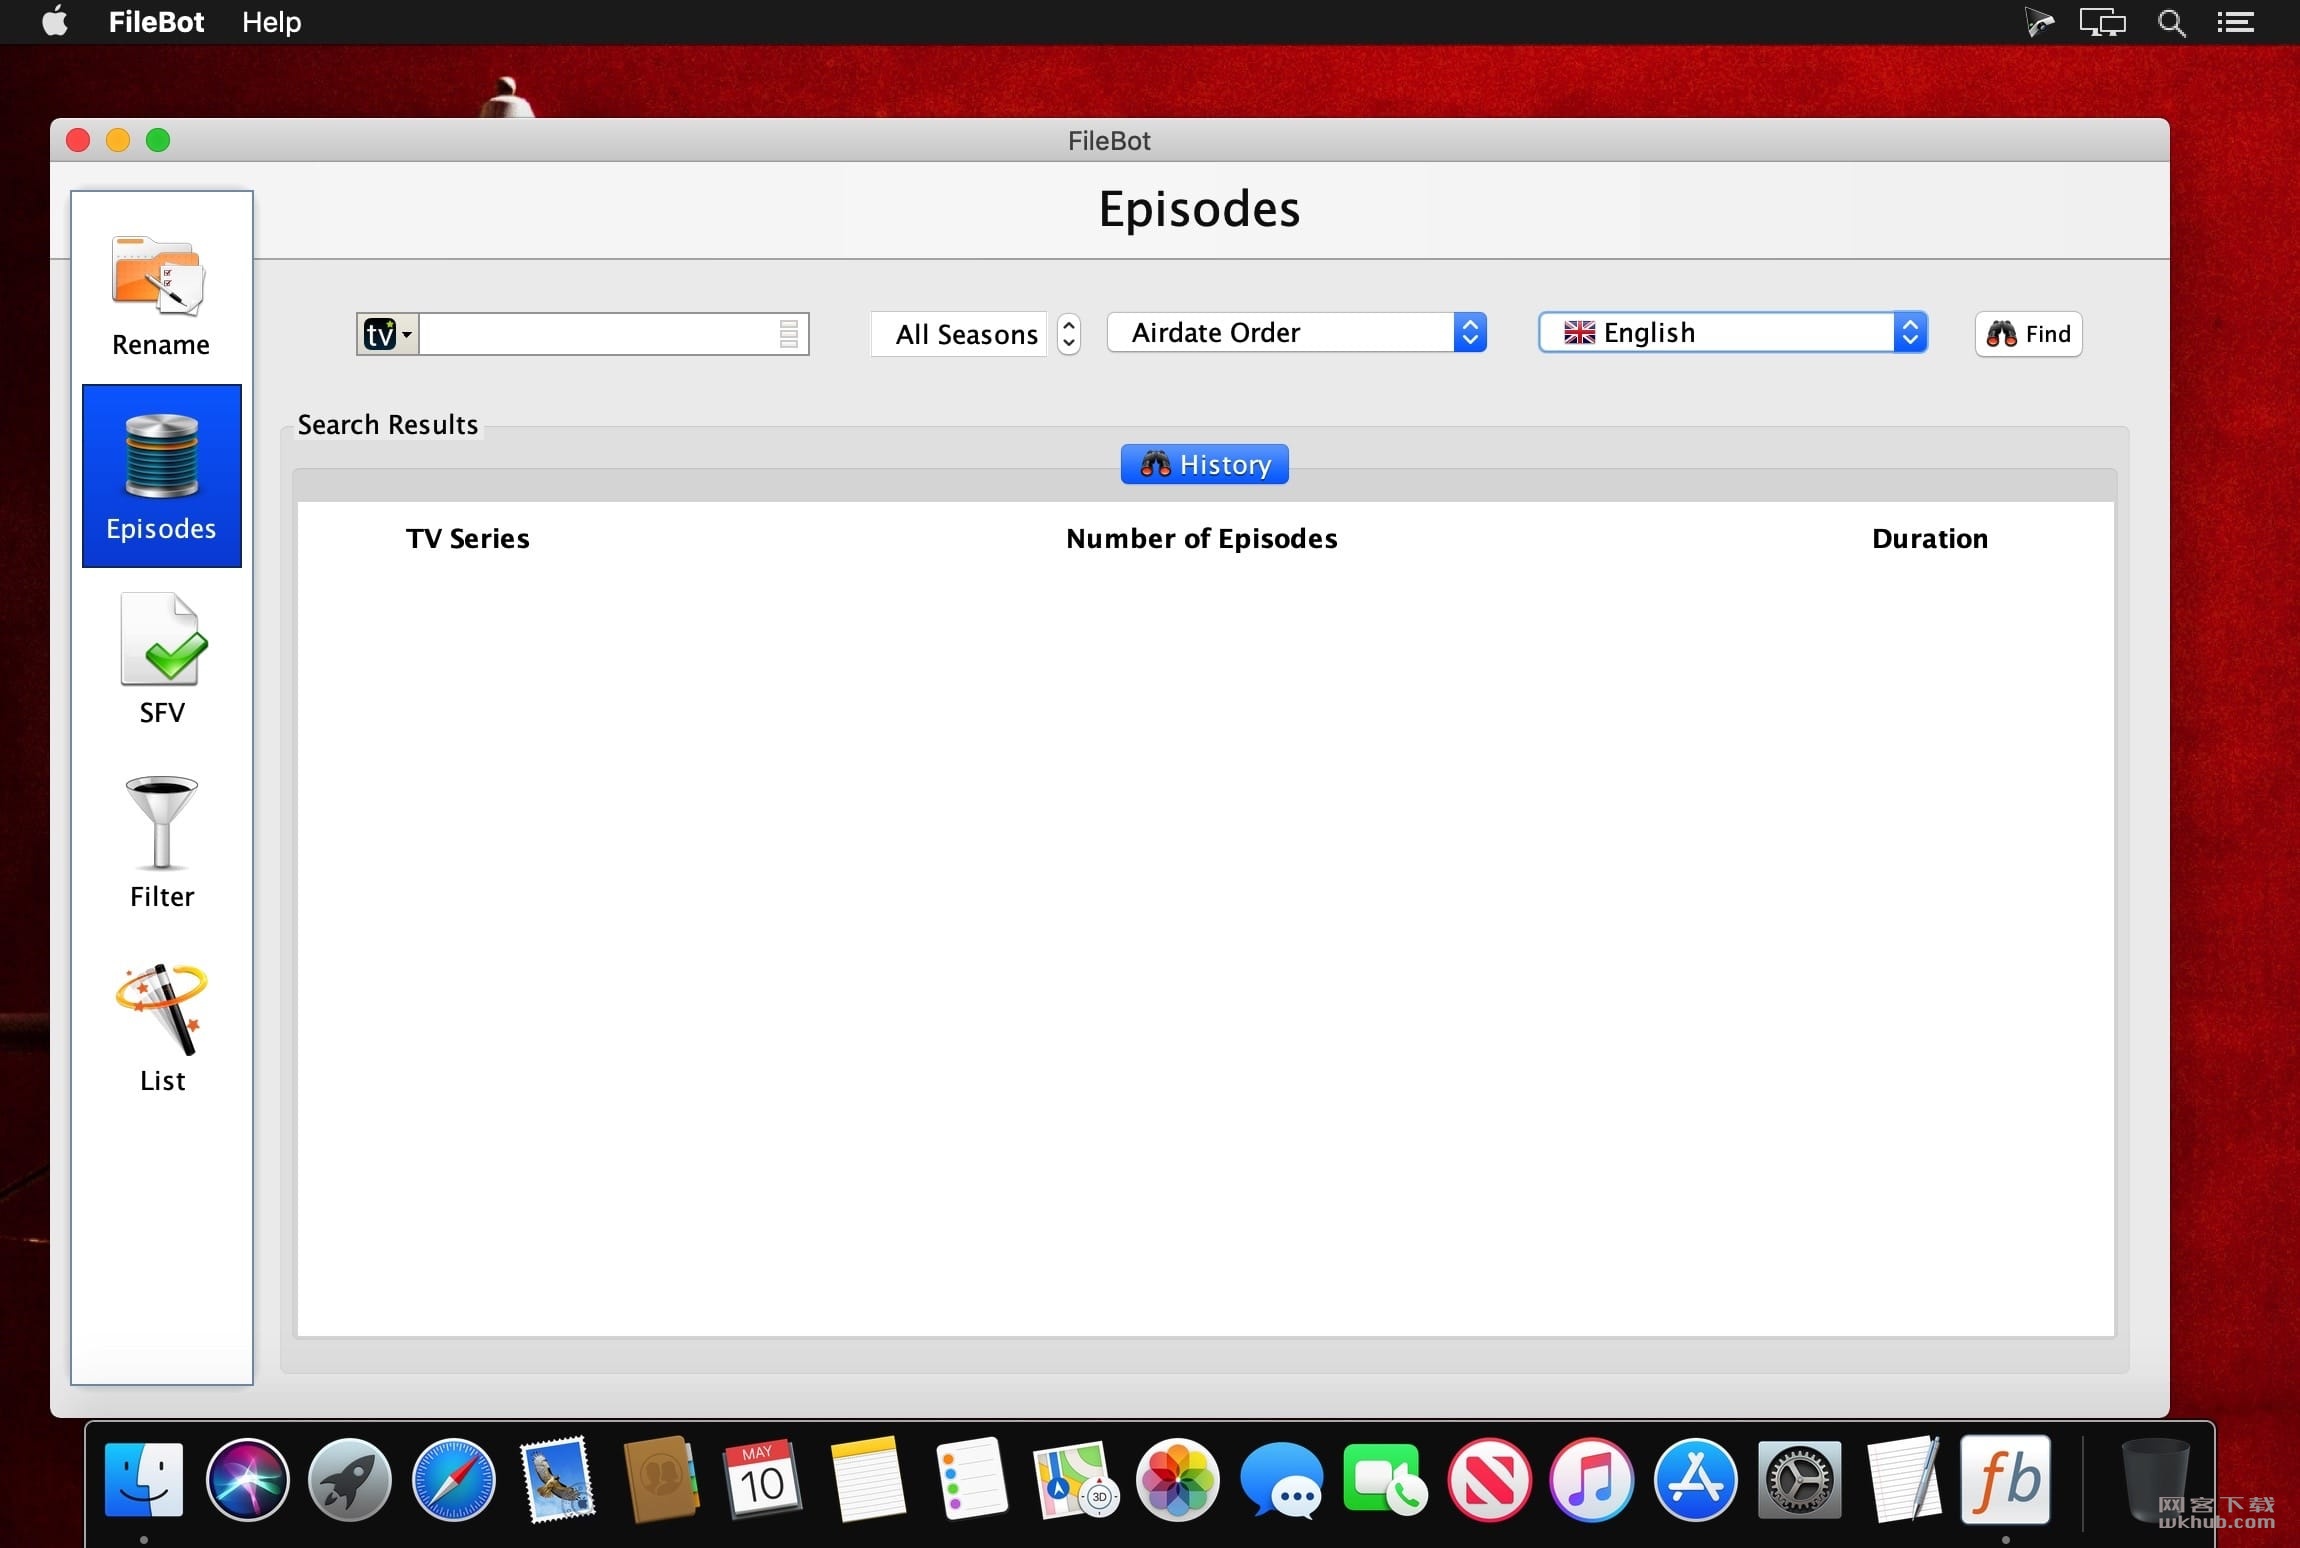The image size is (2300, 1548).
Task: Open the SFV checksum panel
Action: [x=161, y=660]
